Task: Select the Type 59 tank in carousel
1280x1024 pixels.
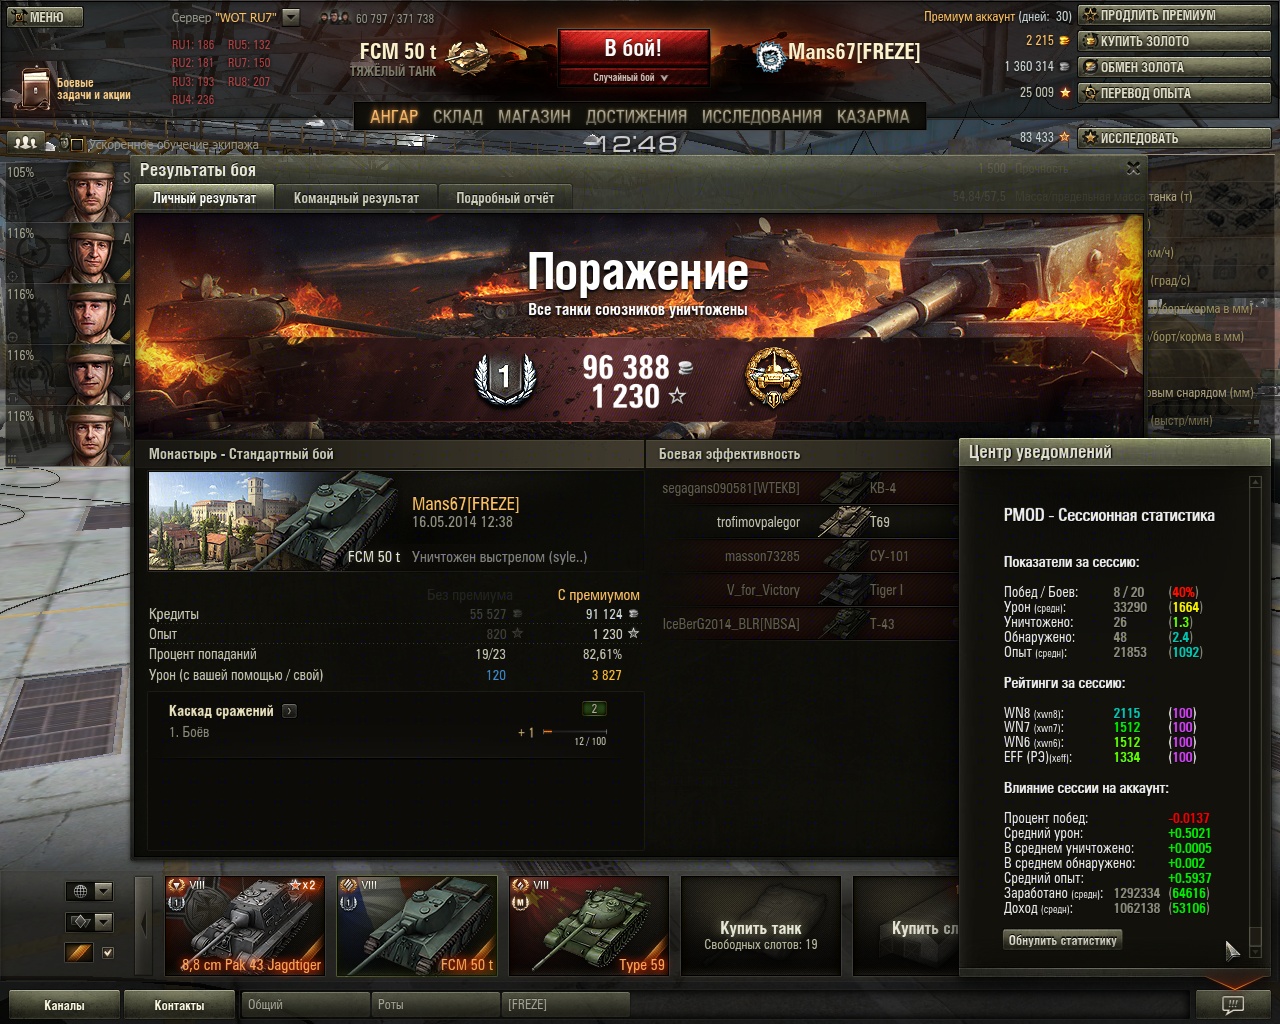Action: pyautogui.click(x=589, y=925)
